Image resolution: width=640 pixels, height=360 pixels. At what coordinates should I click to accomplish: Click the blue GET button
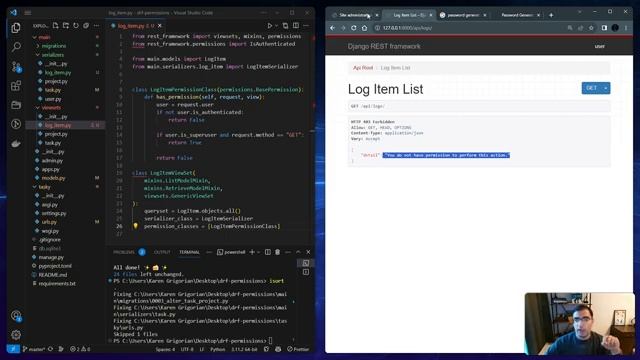(591, 88)
